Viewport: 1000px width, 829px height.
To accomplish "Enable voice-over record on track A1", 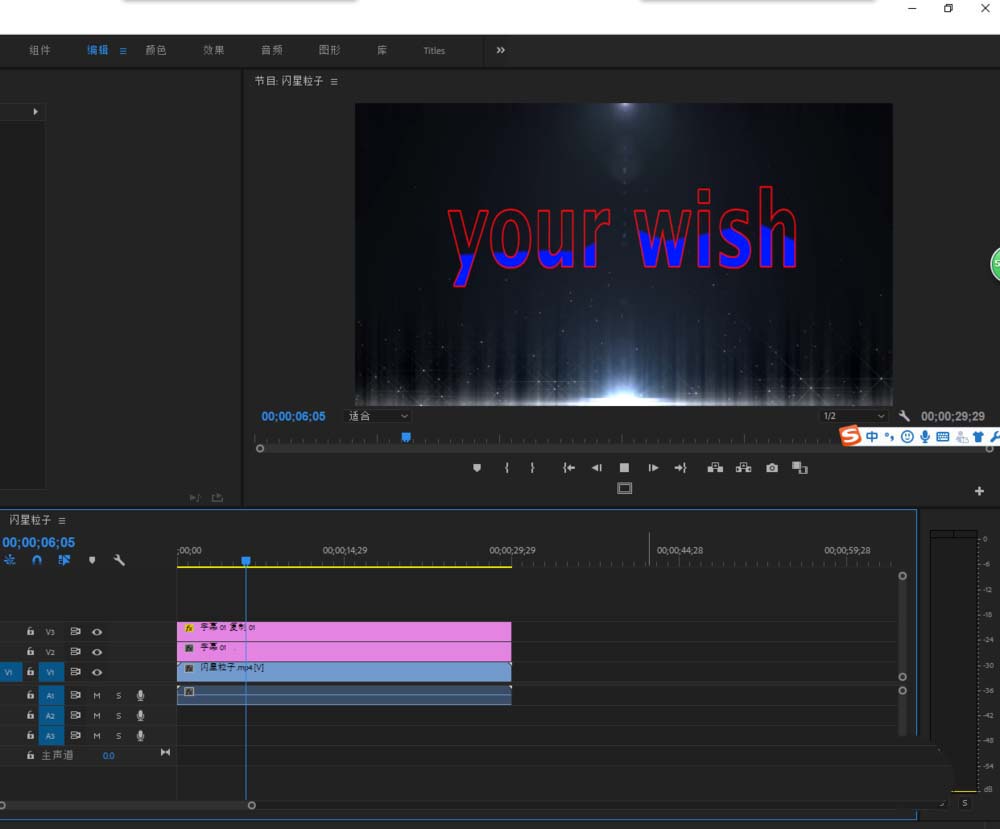I will [x=140, y=696].
